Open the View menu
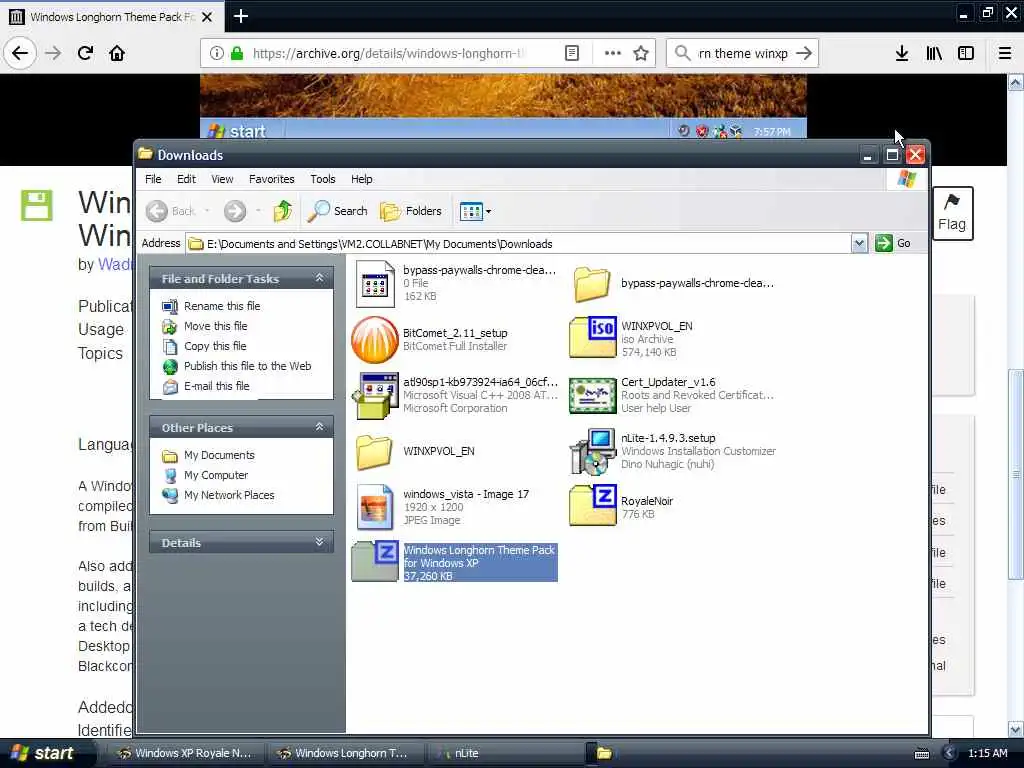 (x=222, y=179)
